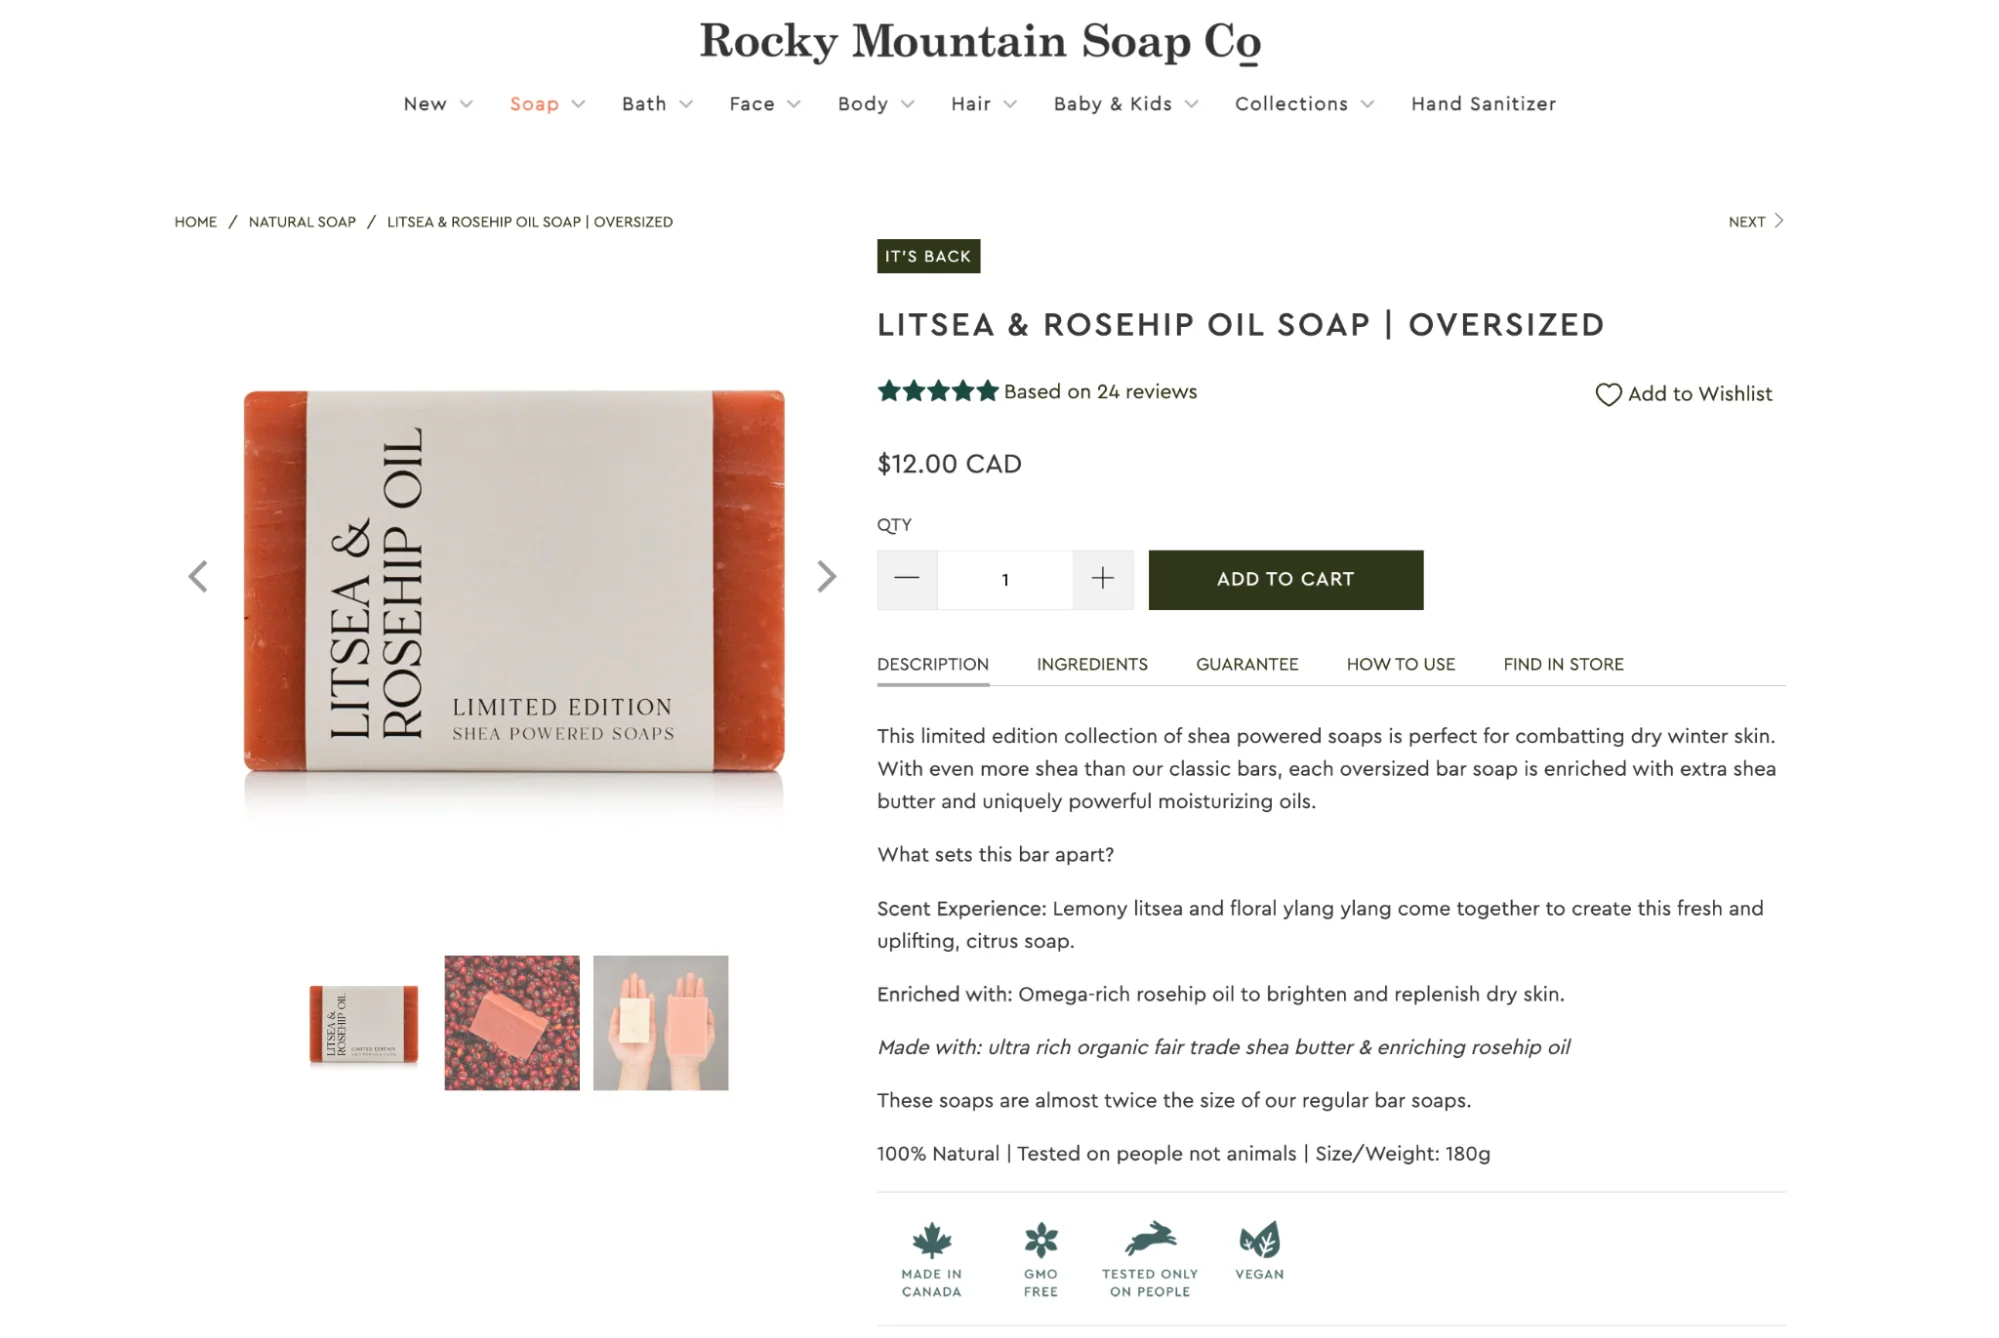The width and height of the screenshot is (1999, 1338).
Task: Click the right carousel arrow beside the soap image
Action: click(x=826, y=576)
